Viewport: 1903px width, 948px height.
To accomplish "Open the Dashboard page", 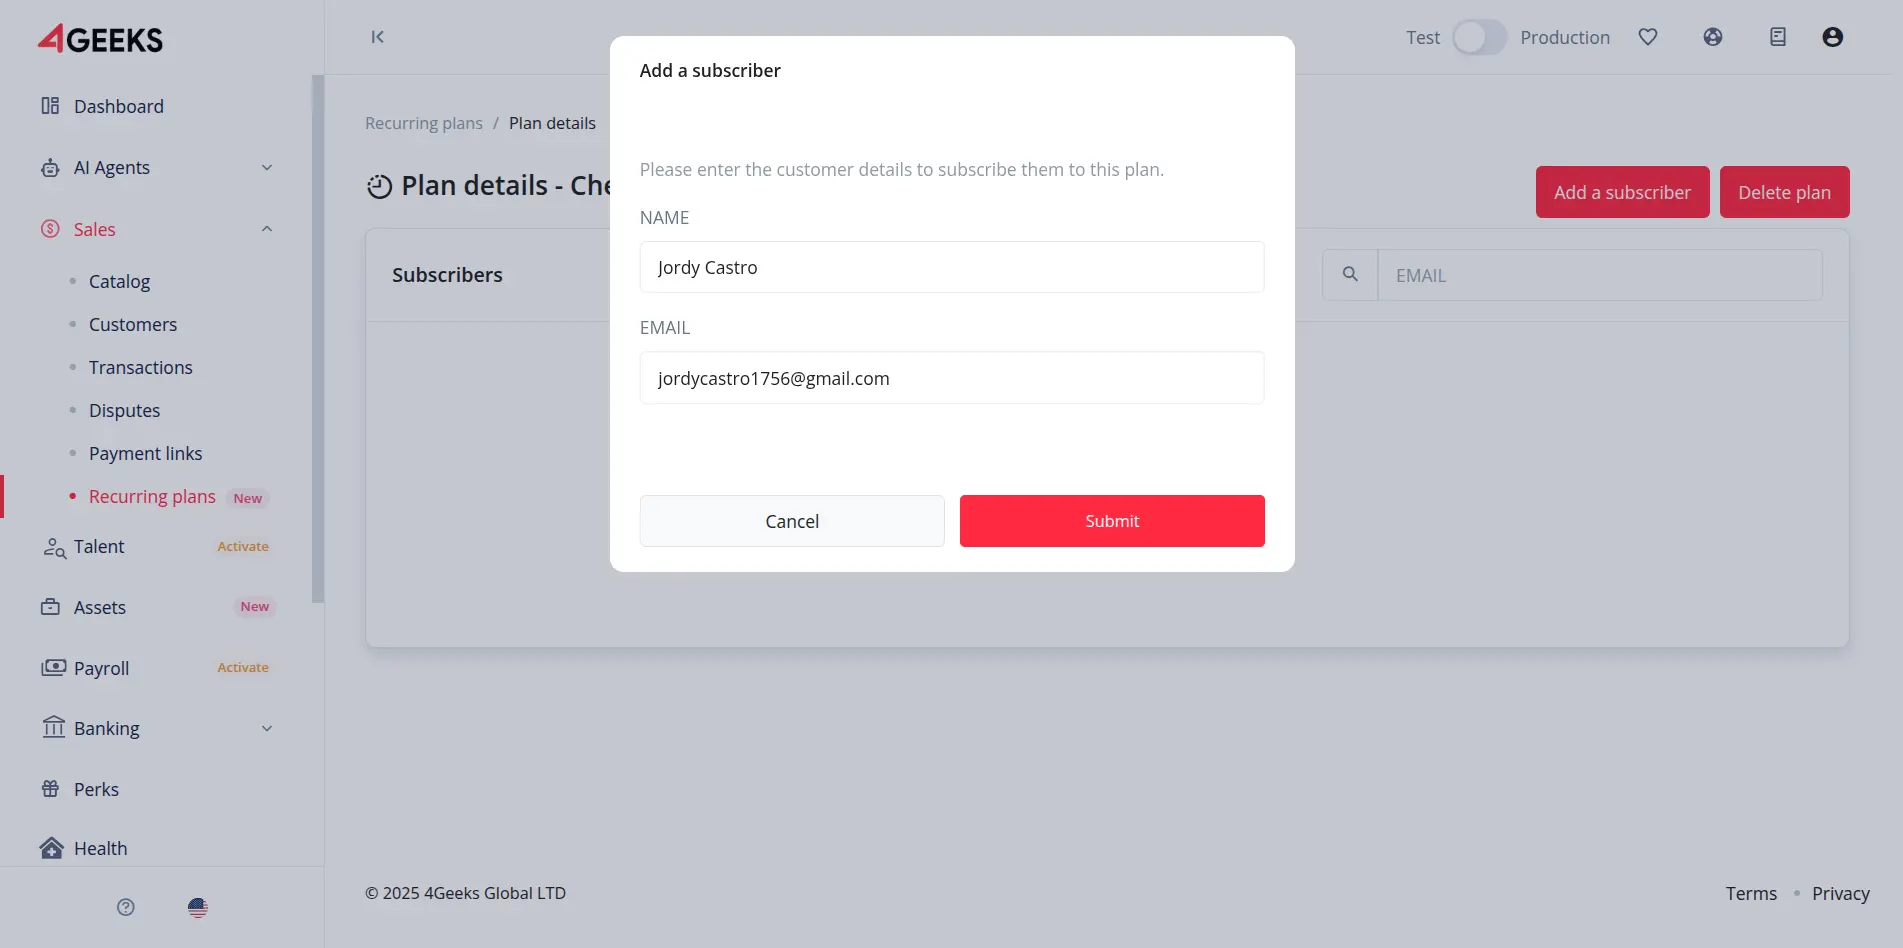I will point(118,106).
